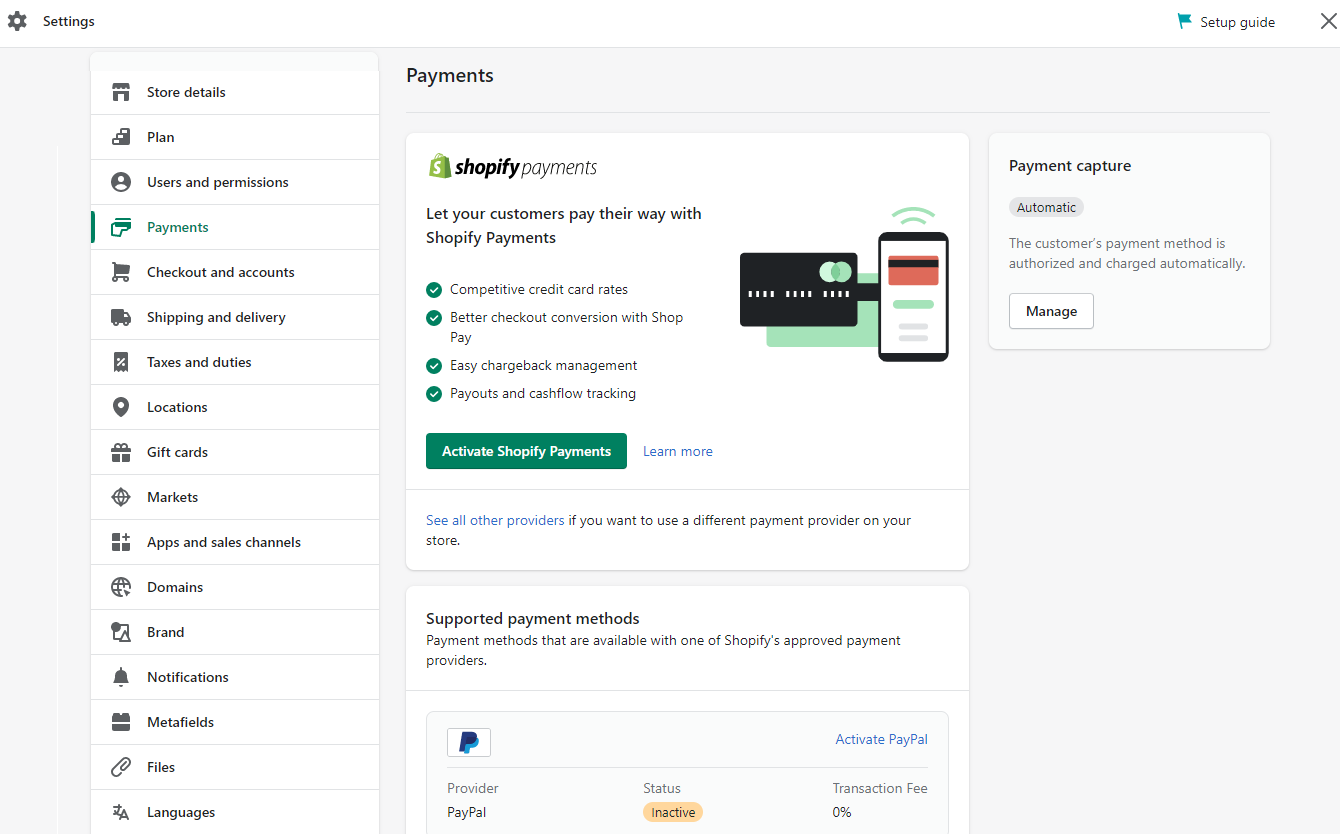Image resolution: width=1340 pixels, height=834 pixels.
Task: Open Taxes and duties settings
Action: (235, 362)
